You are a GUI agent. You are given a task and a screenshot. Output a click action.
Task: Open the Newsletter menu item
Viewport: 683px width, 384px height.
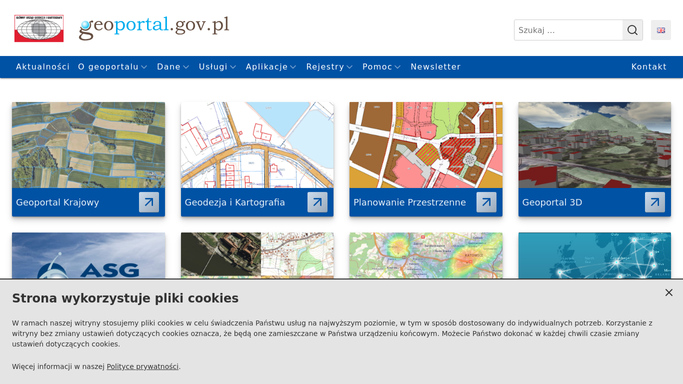[x=435, y=67]
